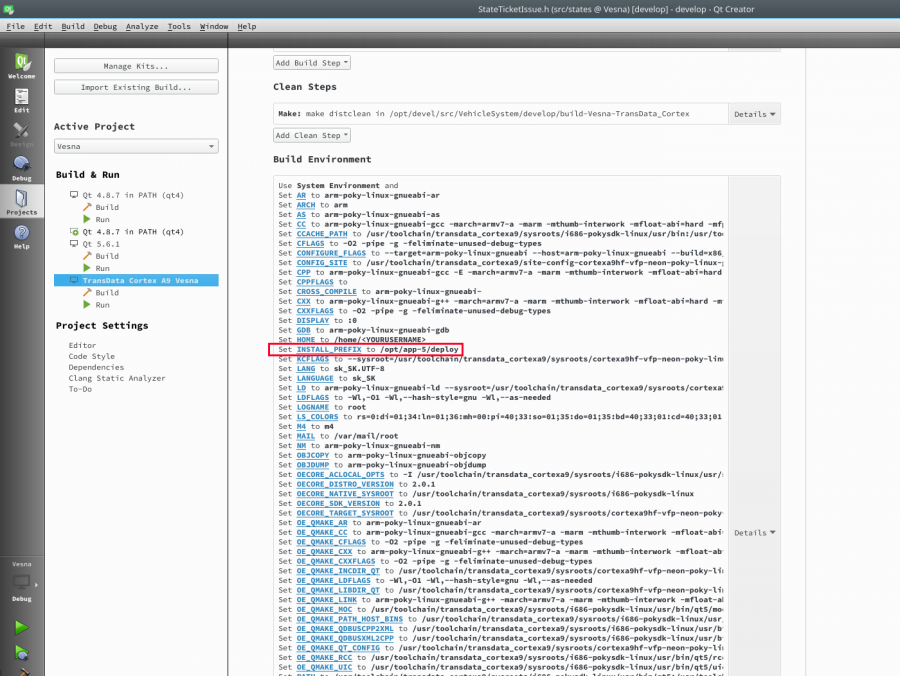Switch to Edit mode in the sidebar

(22, 97)
